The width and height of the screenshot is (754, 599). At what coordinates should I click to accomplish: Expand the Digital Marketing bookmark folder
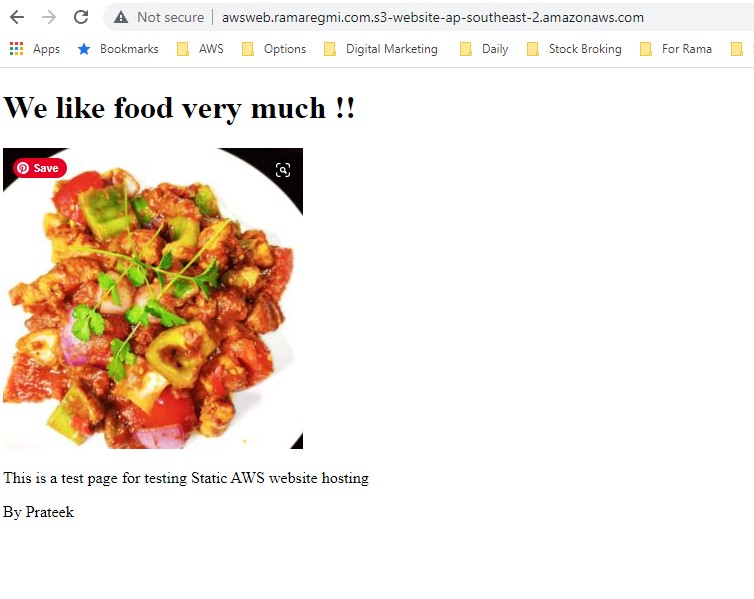(x=380, y=49)
